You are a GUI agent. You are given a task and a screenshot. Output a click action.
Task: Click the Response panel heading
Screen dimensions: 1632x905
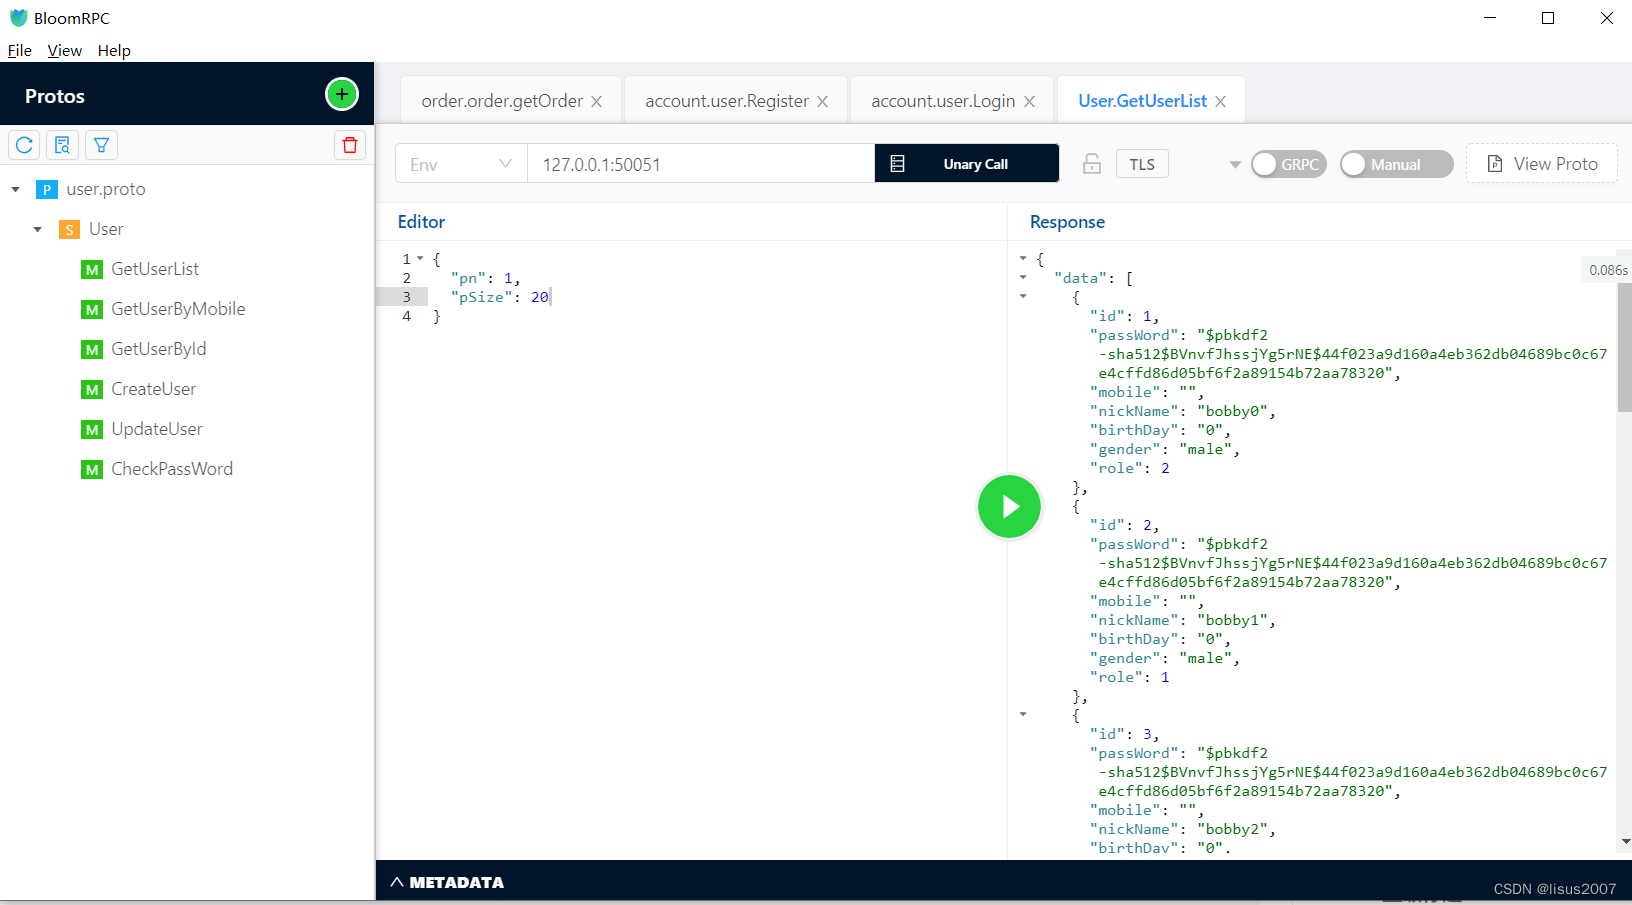(x=1067, y=222)
